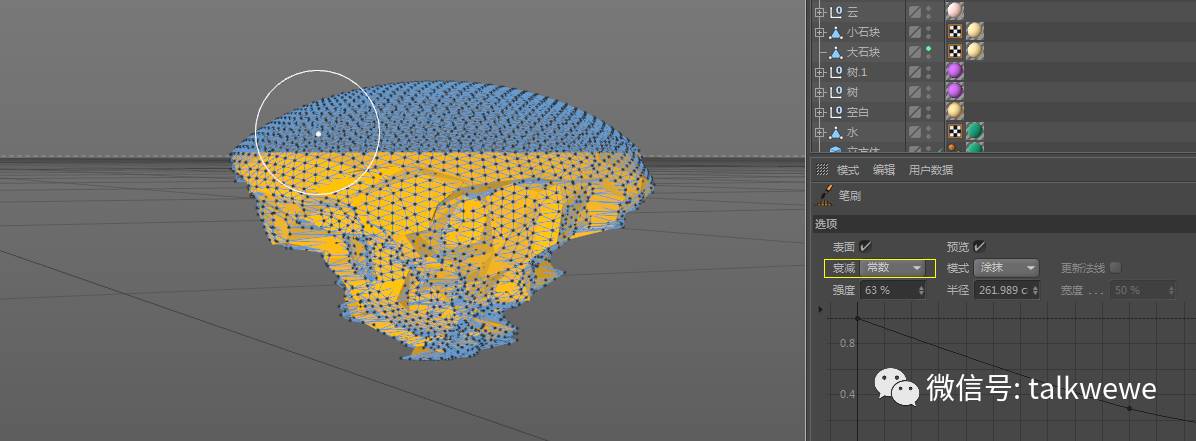The image size is (1196, 441).
Task: Open the 模式 dropdown showing 涂抹
Action: tap(1006, 268)
